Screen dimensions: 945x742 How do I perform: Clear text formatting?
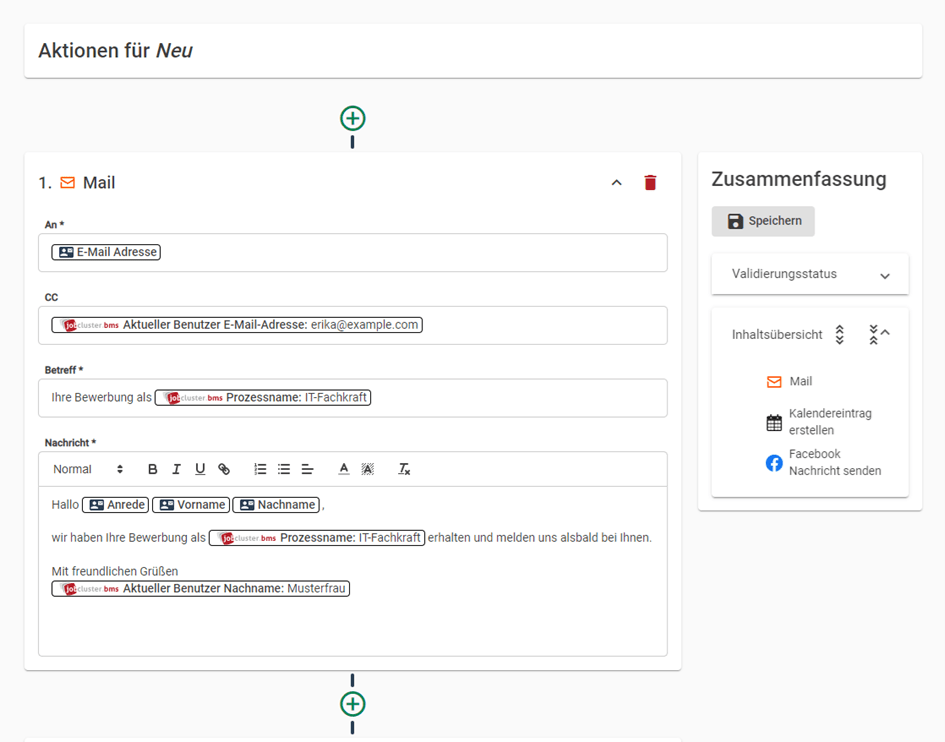[x=404, y=470]
